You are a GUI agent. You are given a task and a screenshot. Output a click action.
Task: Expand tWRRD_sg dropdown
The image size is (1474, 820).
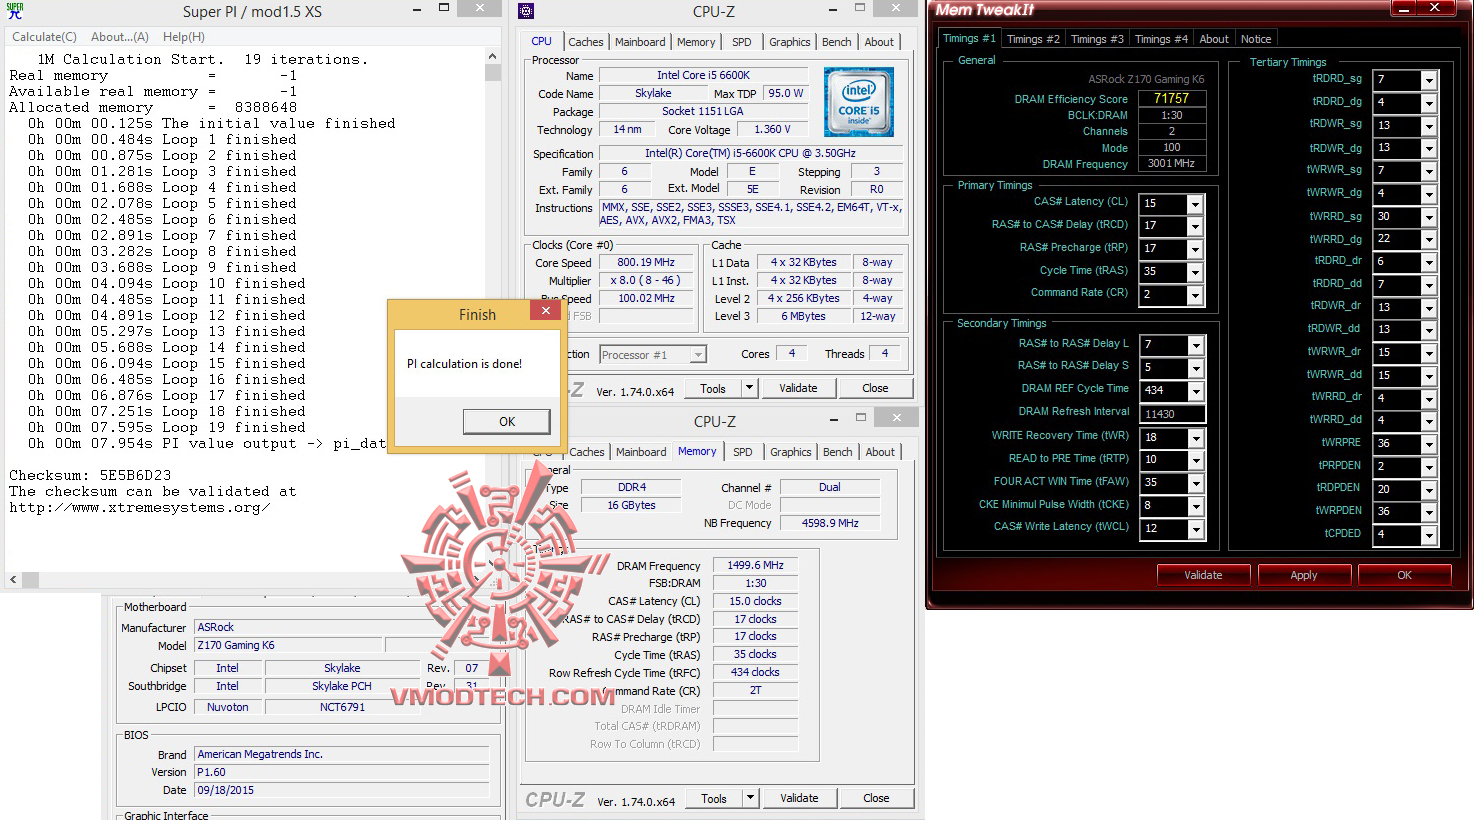tap(1429, 218)
